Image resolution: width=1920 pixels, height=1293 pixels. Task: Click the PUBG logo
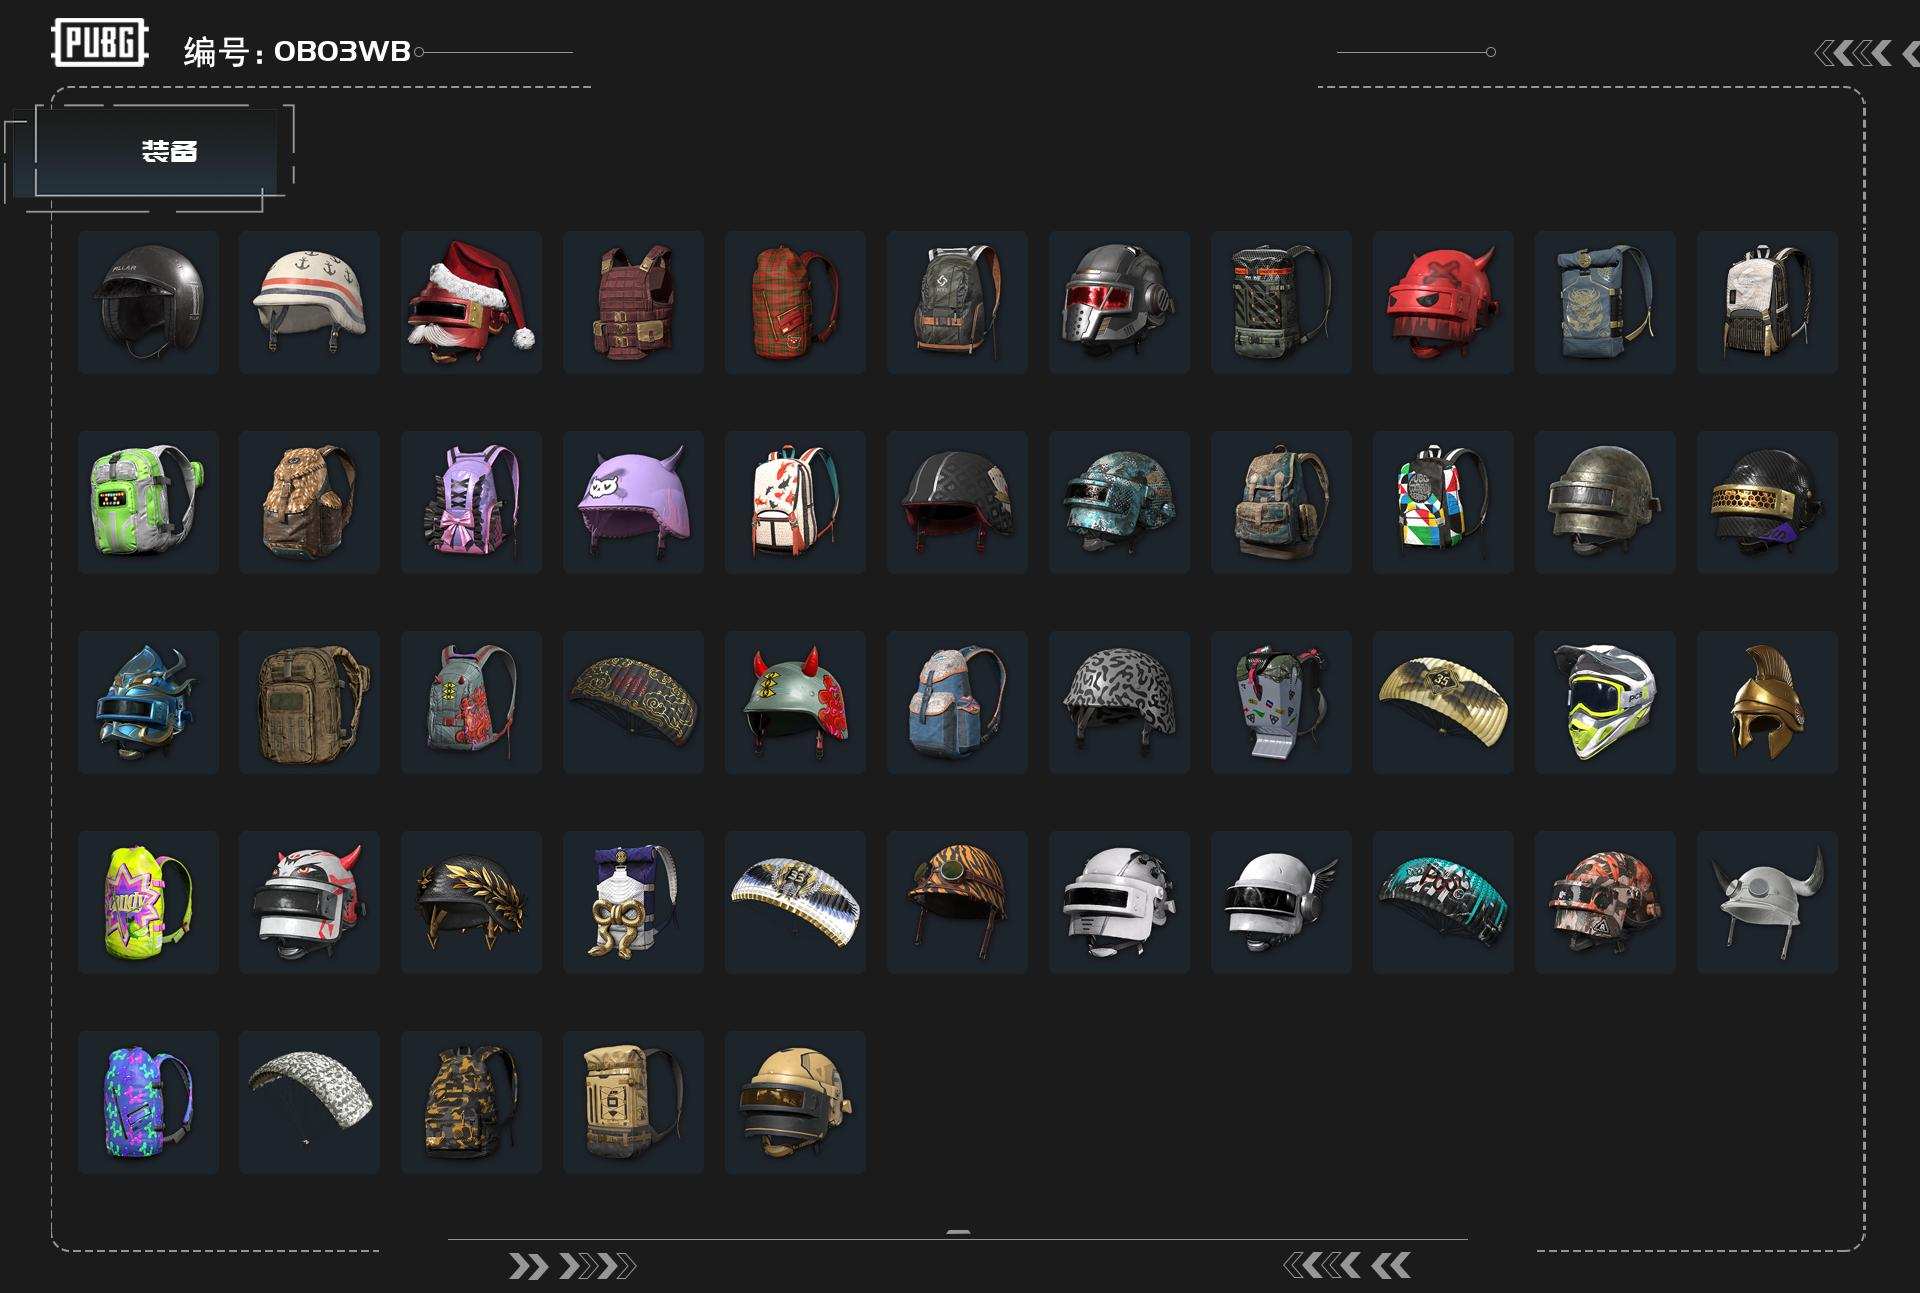coord(100,43)
